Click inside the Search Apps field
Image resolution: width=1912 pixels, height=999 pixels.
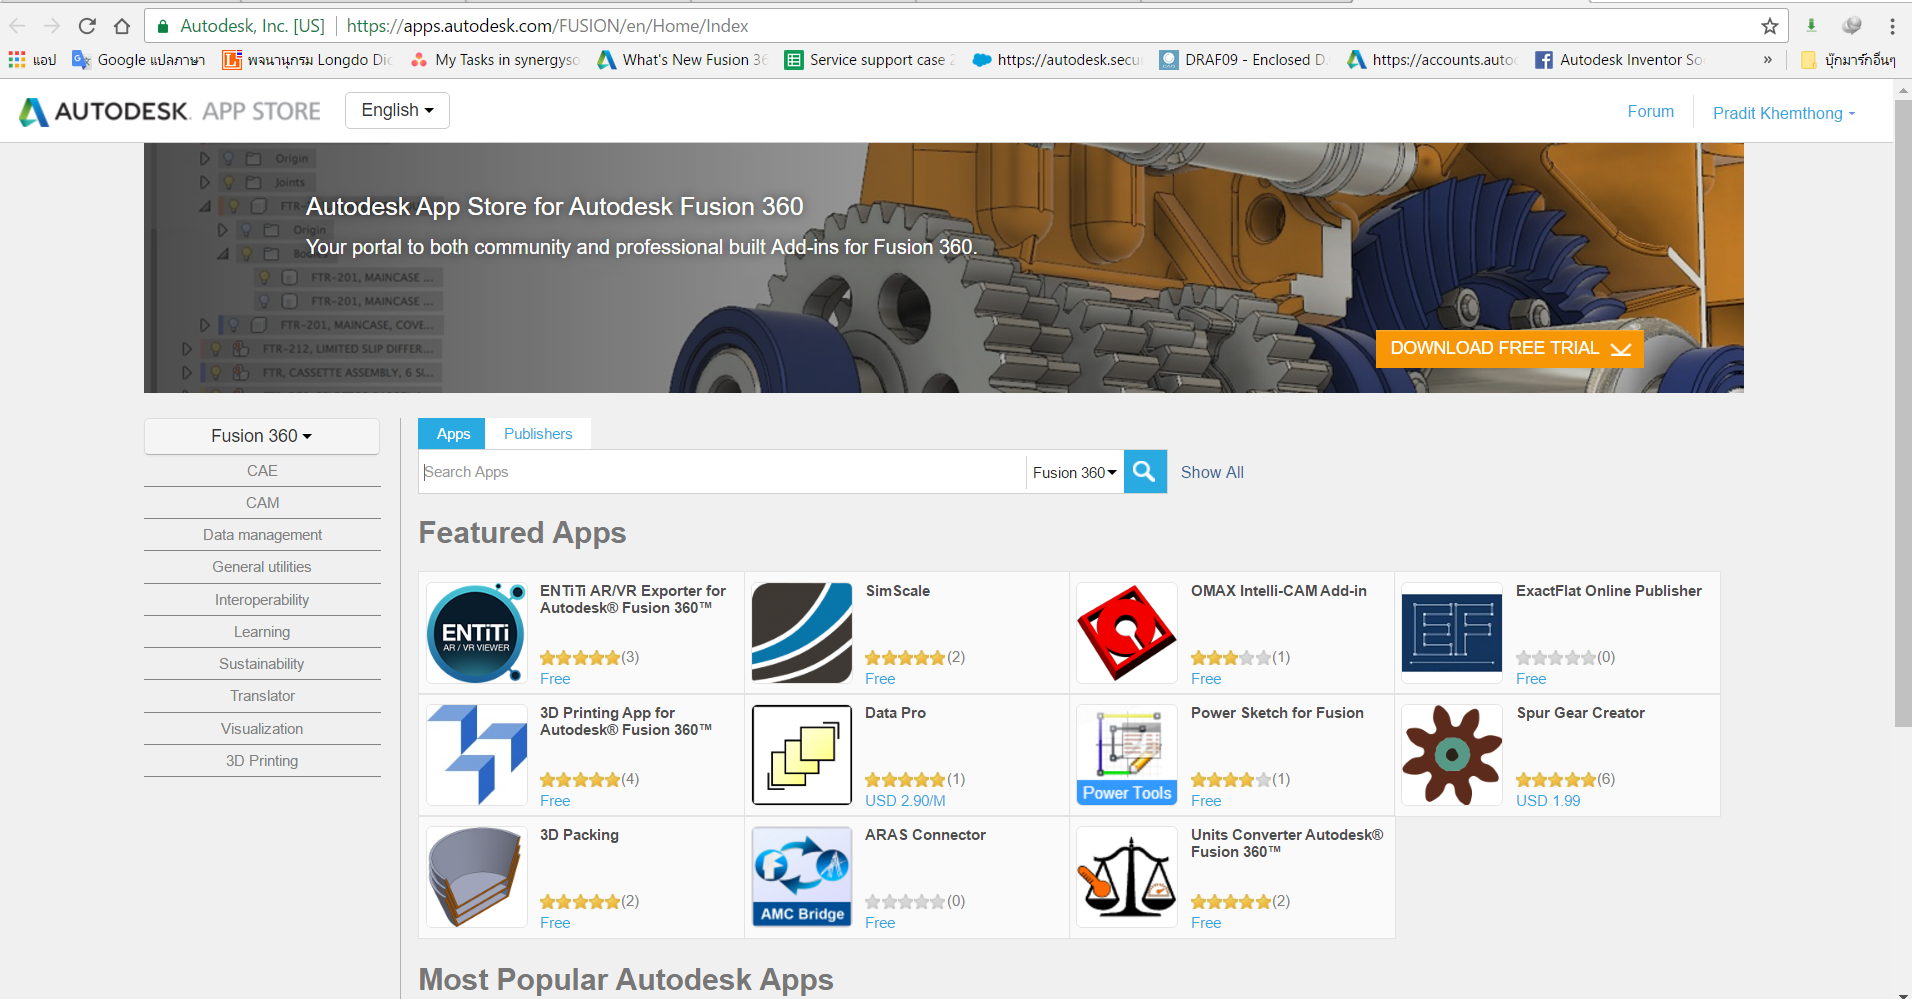700,471
